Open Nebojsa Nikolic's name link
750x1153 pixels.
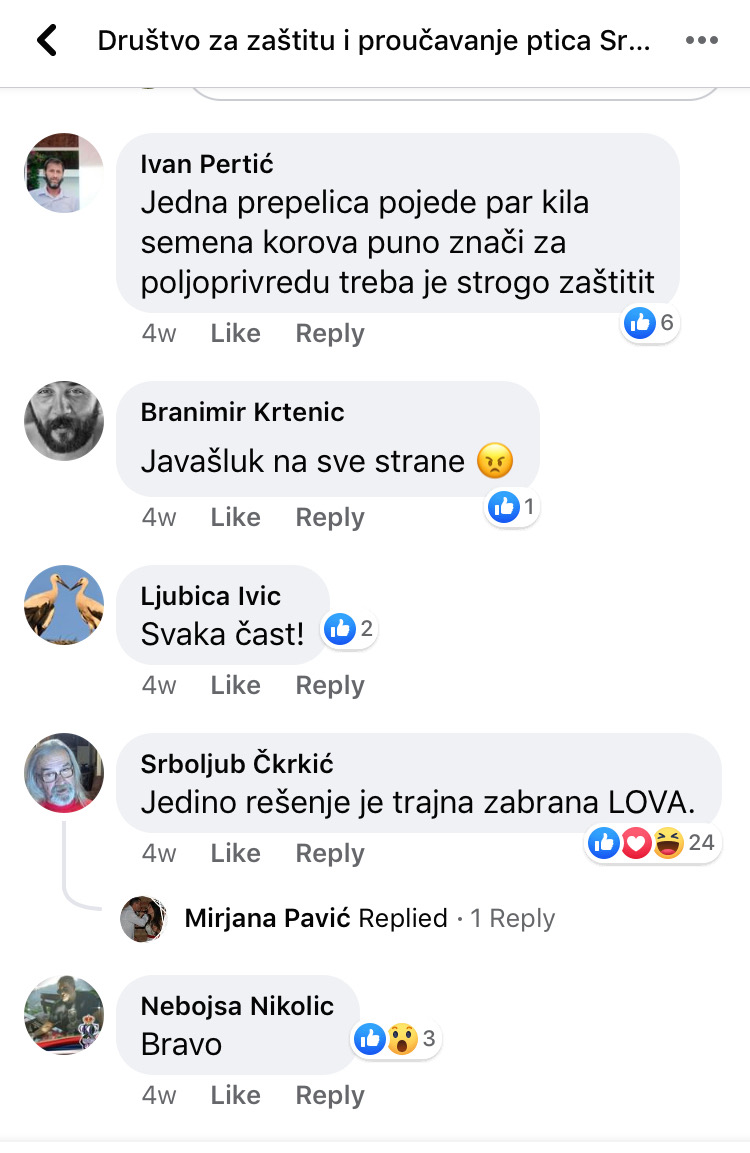tap(237, 1005)
